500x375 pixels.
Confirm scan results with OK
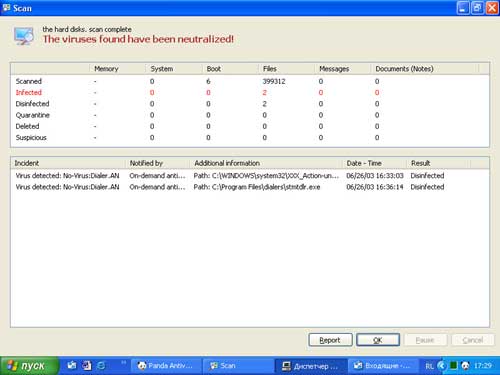[x=378, y=340]
